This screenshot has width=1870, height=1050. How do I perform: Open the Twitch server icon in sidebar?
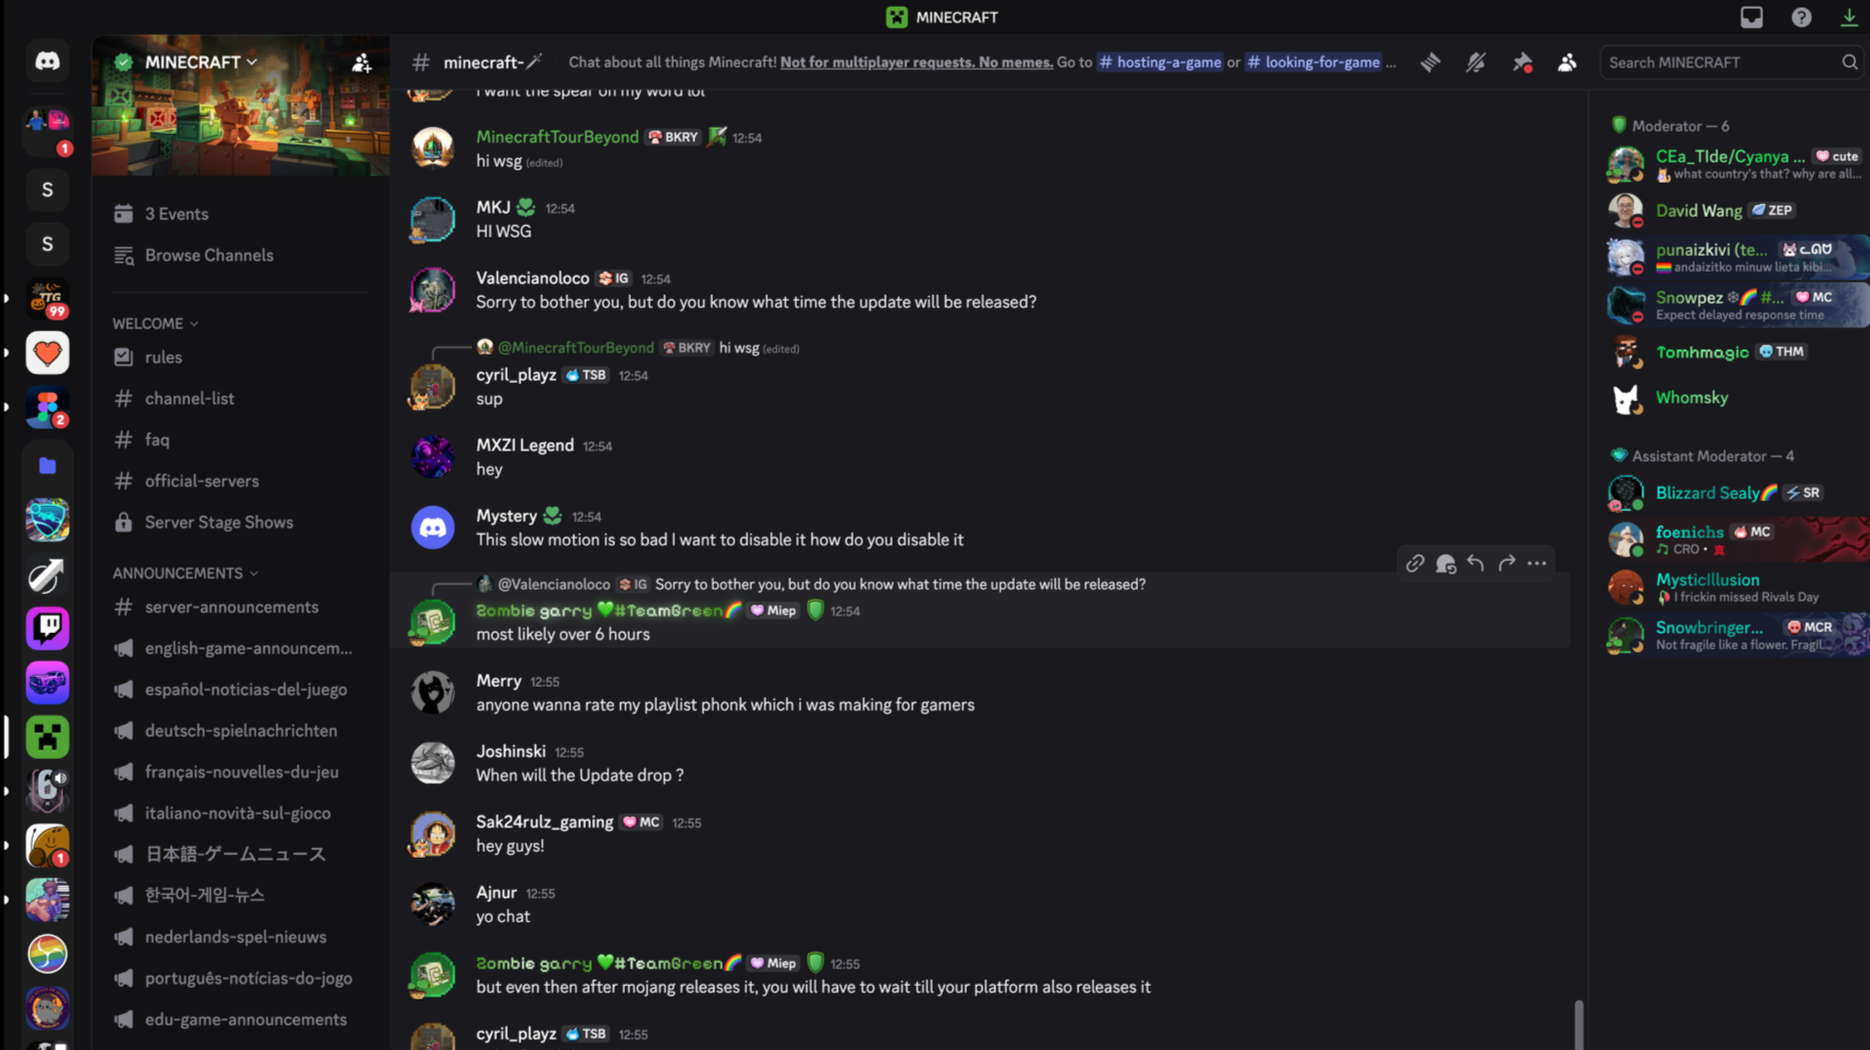(47, 628)
